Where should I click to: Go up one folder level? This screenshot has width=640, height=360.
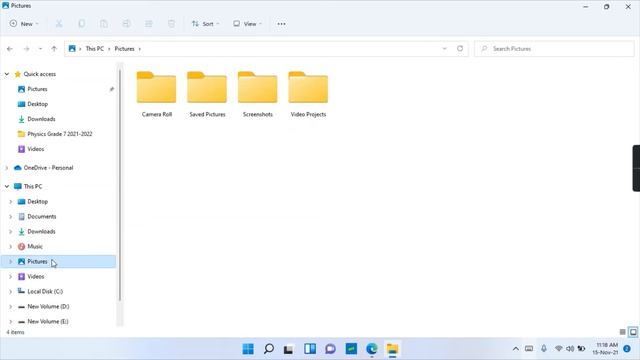(54, 49)
